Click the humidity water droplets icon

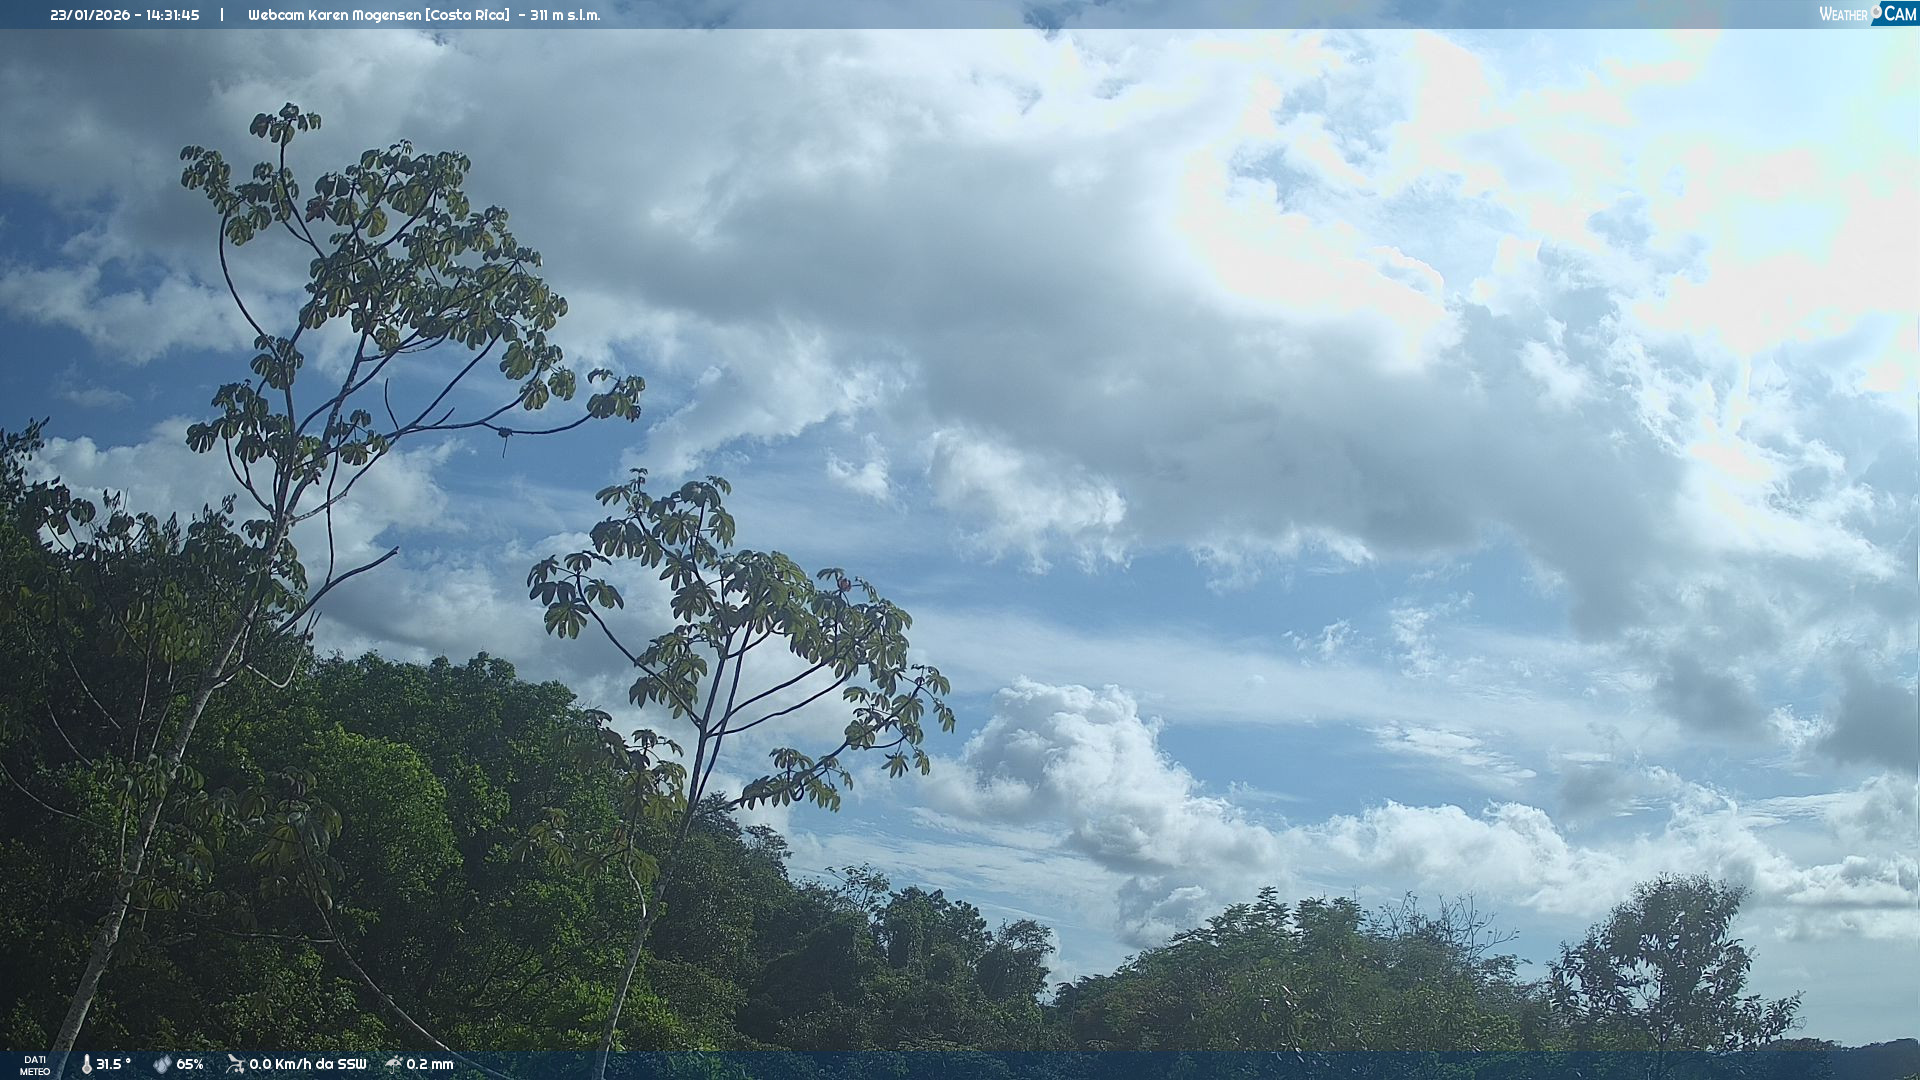pos(162,1064)
